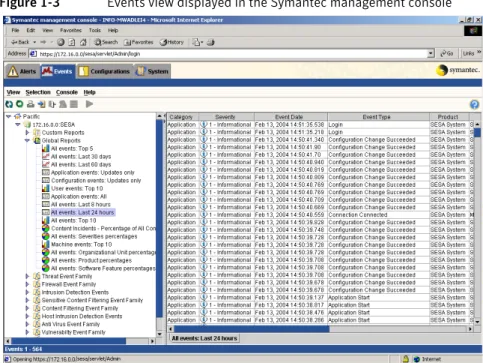Image resolution: width=483 pixels, height=363 pixels.
Task: Click the browser Stop icon
Action: pyautogui.click(x=60, y=42)
